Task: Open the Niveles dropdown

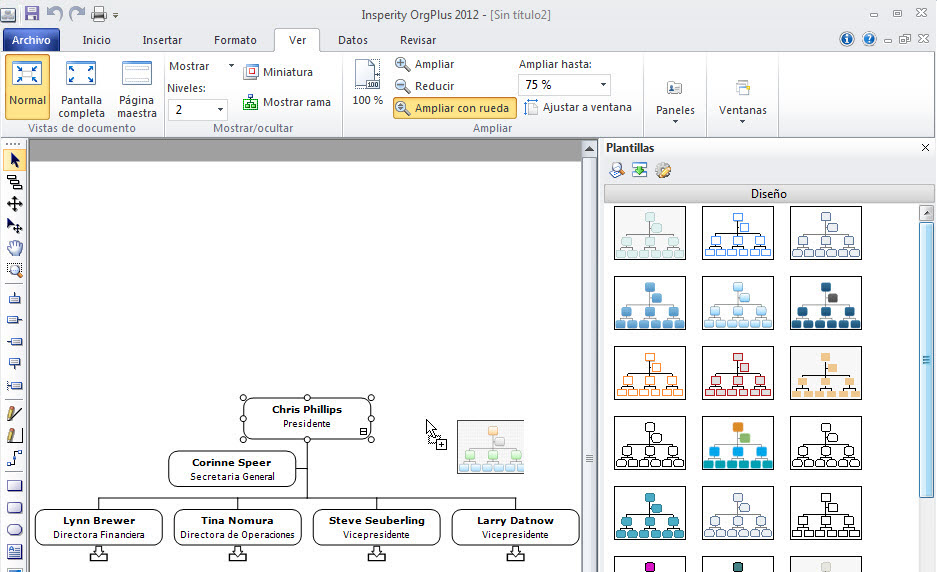Action: tap(220, 110)
